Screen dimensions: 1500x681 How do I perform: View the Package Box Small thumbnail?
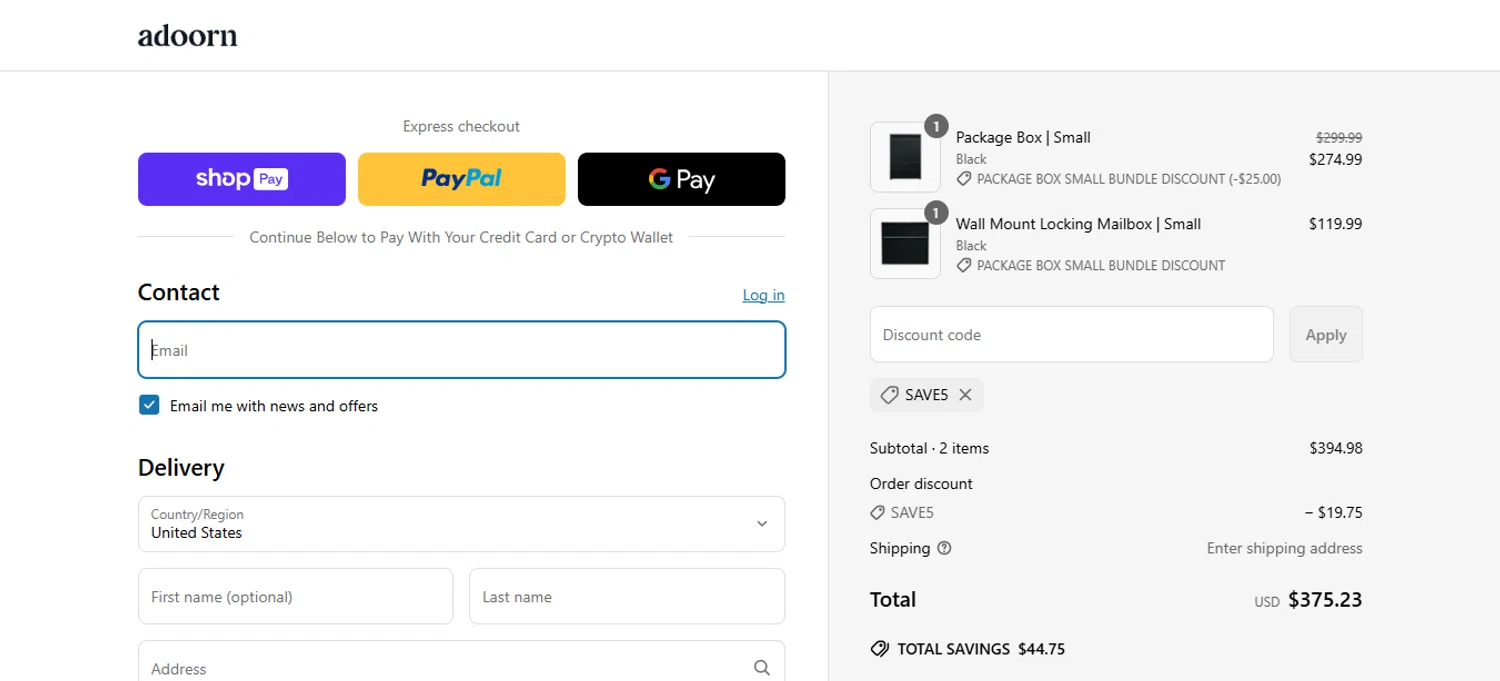pyautogui.click(x=906, y=157)
